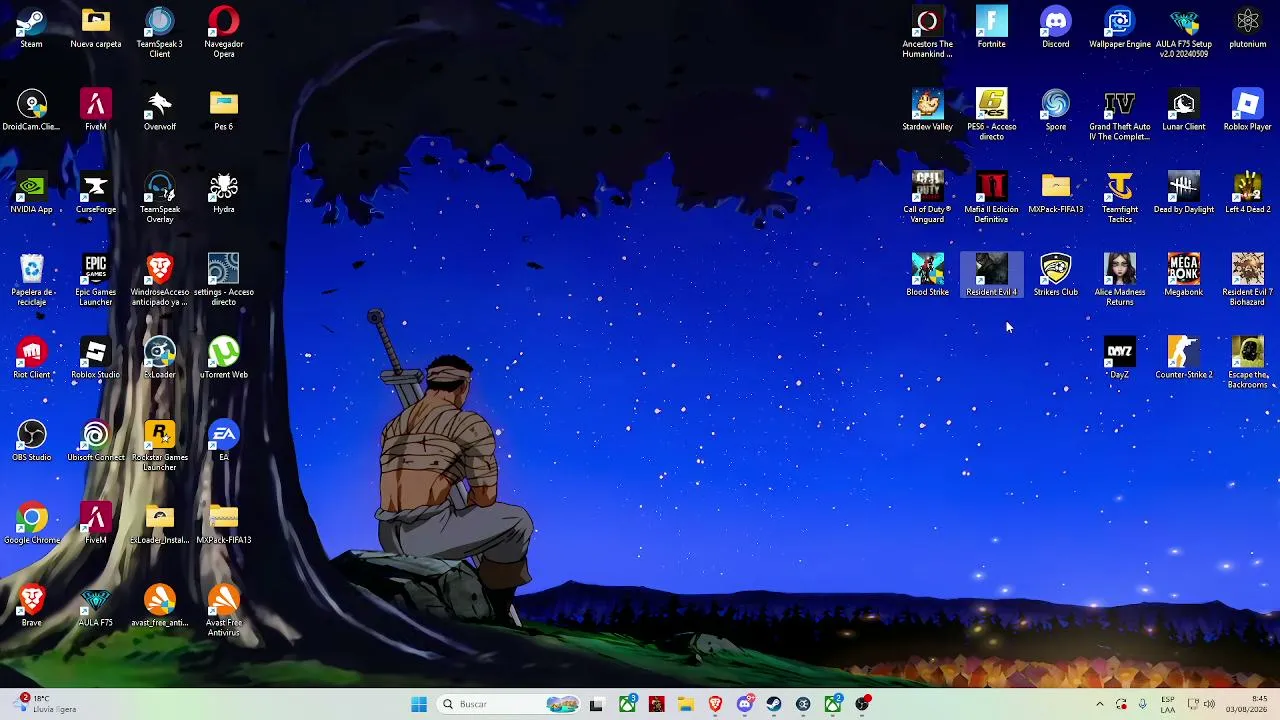The width and height of the screenshot is (1280, 720).
Task: Launch Epic Games Launcher shortcut
Action: pos(96,280)
